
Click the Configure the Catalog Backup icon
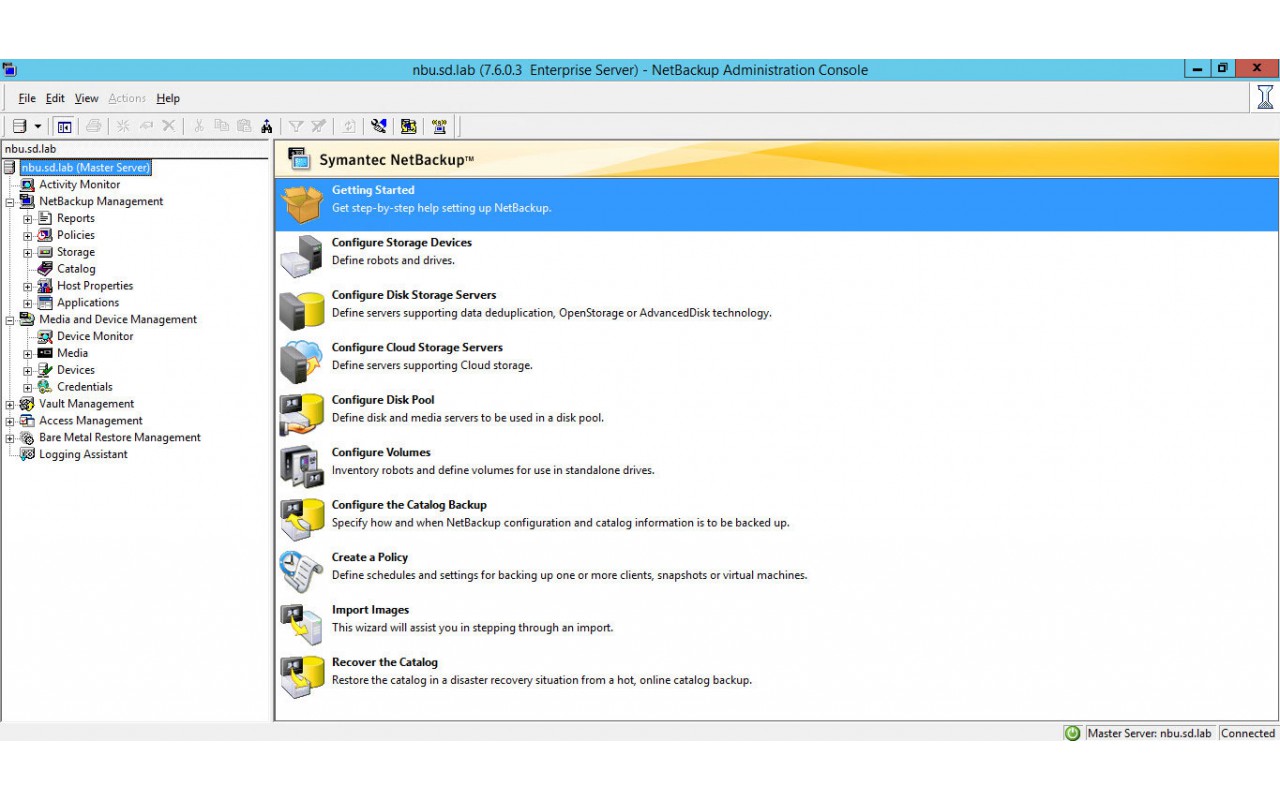click(302, 519)
